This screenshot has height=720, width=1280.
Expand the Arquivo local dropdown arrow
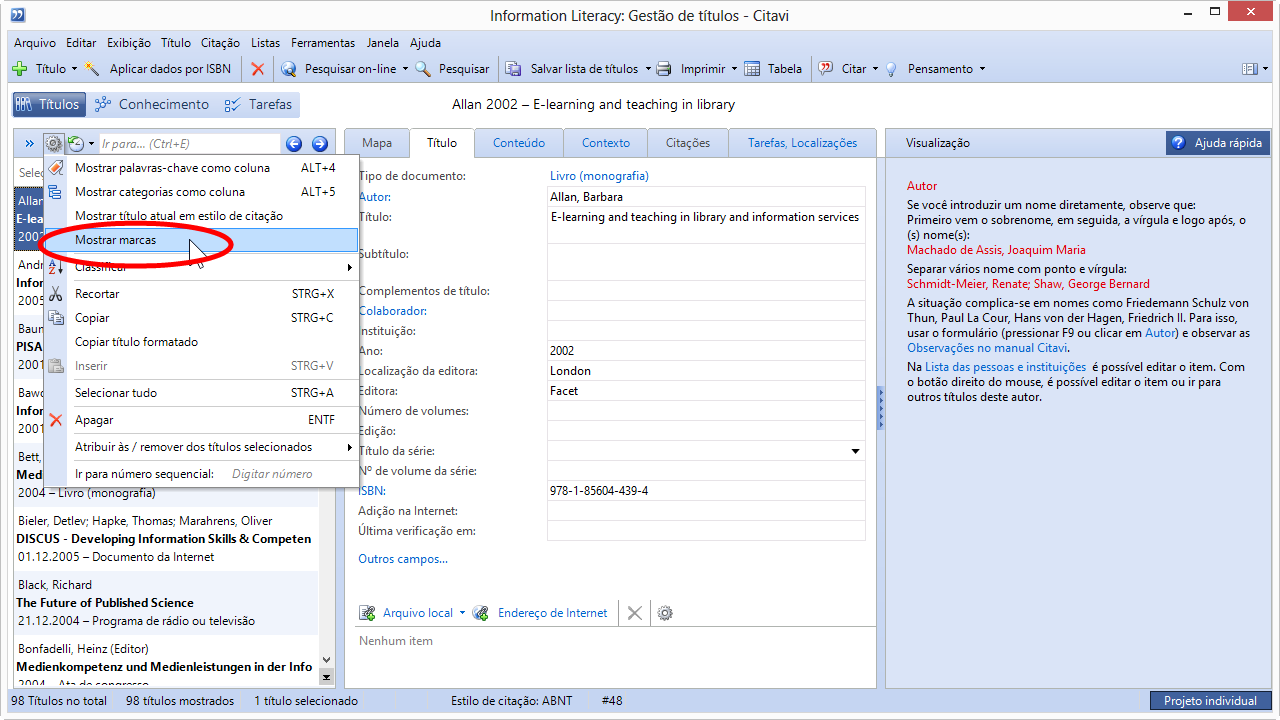(462, 613)
